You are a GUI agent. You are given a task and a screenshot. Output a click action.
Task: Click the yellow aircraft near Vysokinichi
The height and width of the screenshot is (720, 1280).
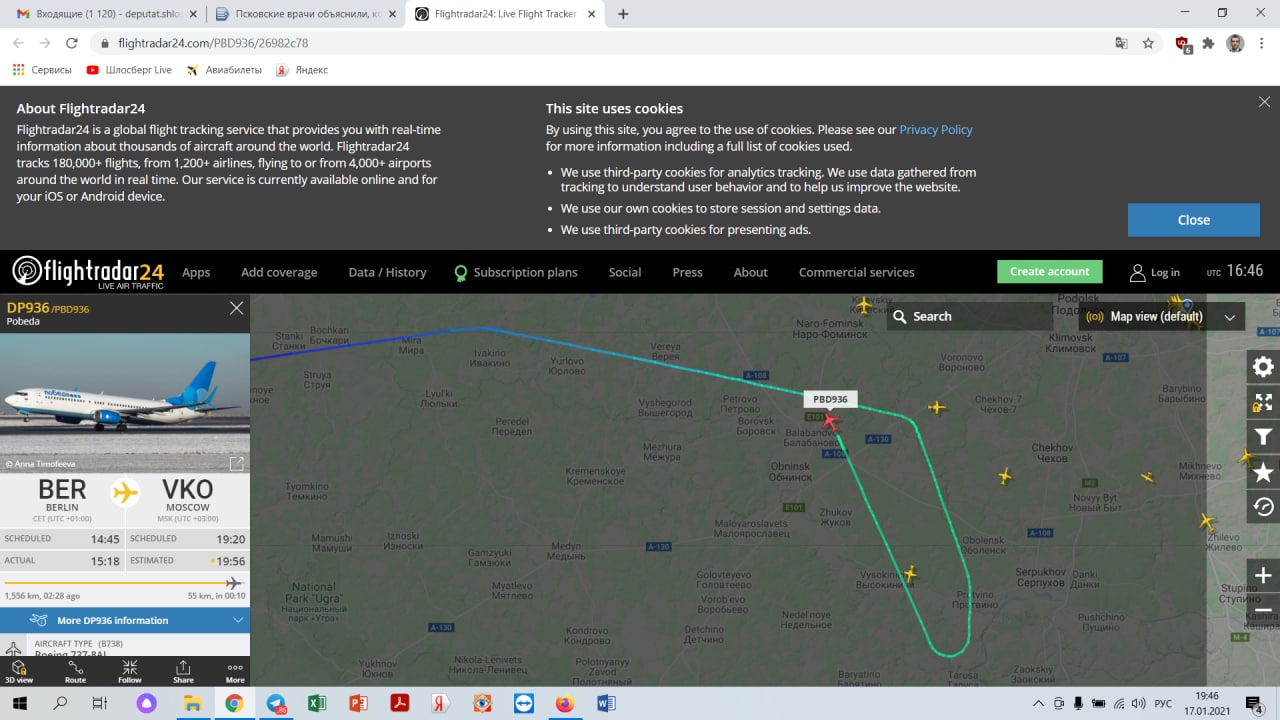point(910,573)
